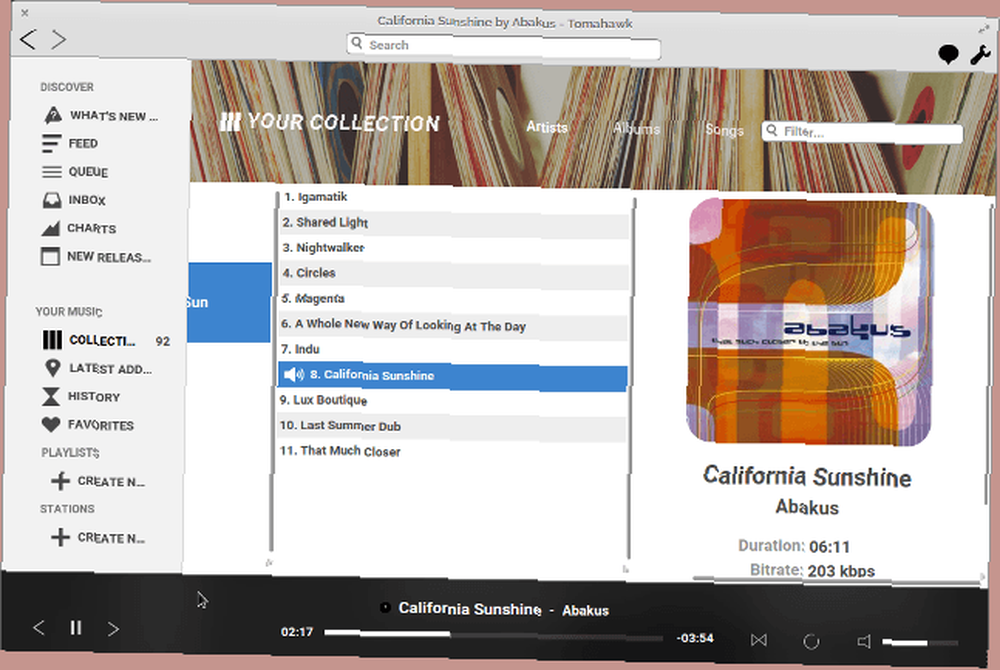Toggle shuffle mode in the player bar
1000x670 pixels.
pyautogui.click(x=759, y=640)
